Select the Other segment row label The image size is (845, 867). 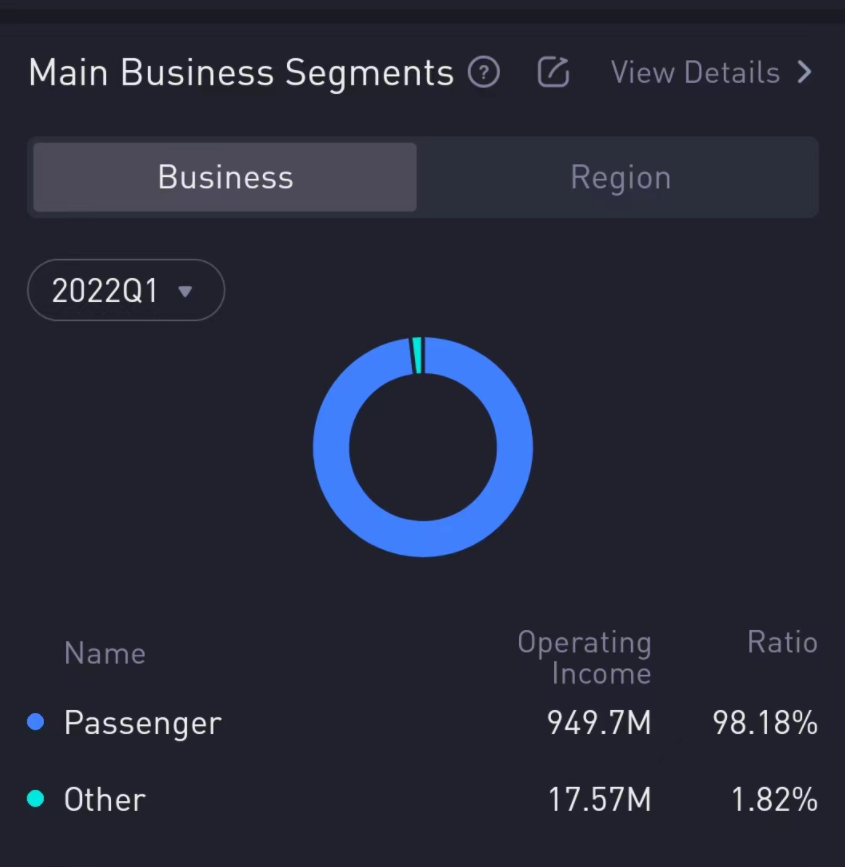coord(105,799)
